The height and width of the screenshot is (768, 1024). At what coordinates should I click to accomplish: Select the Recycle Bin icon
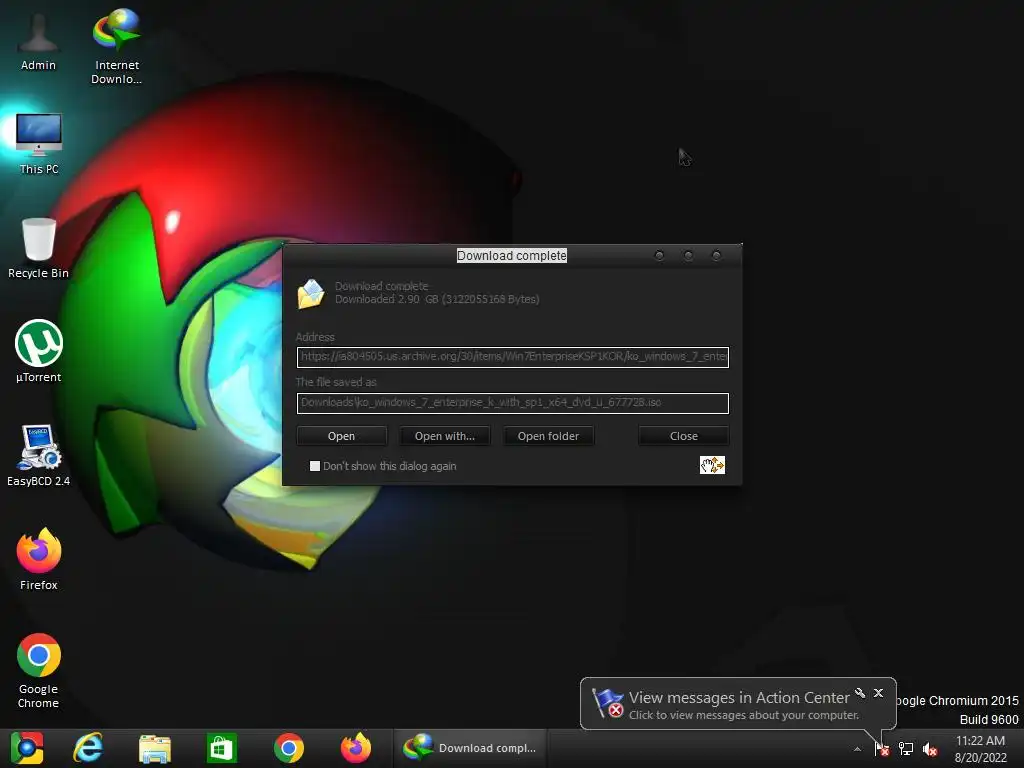tap(39, 248)
